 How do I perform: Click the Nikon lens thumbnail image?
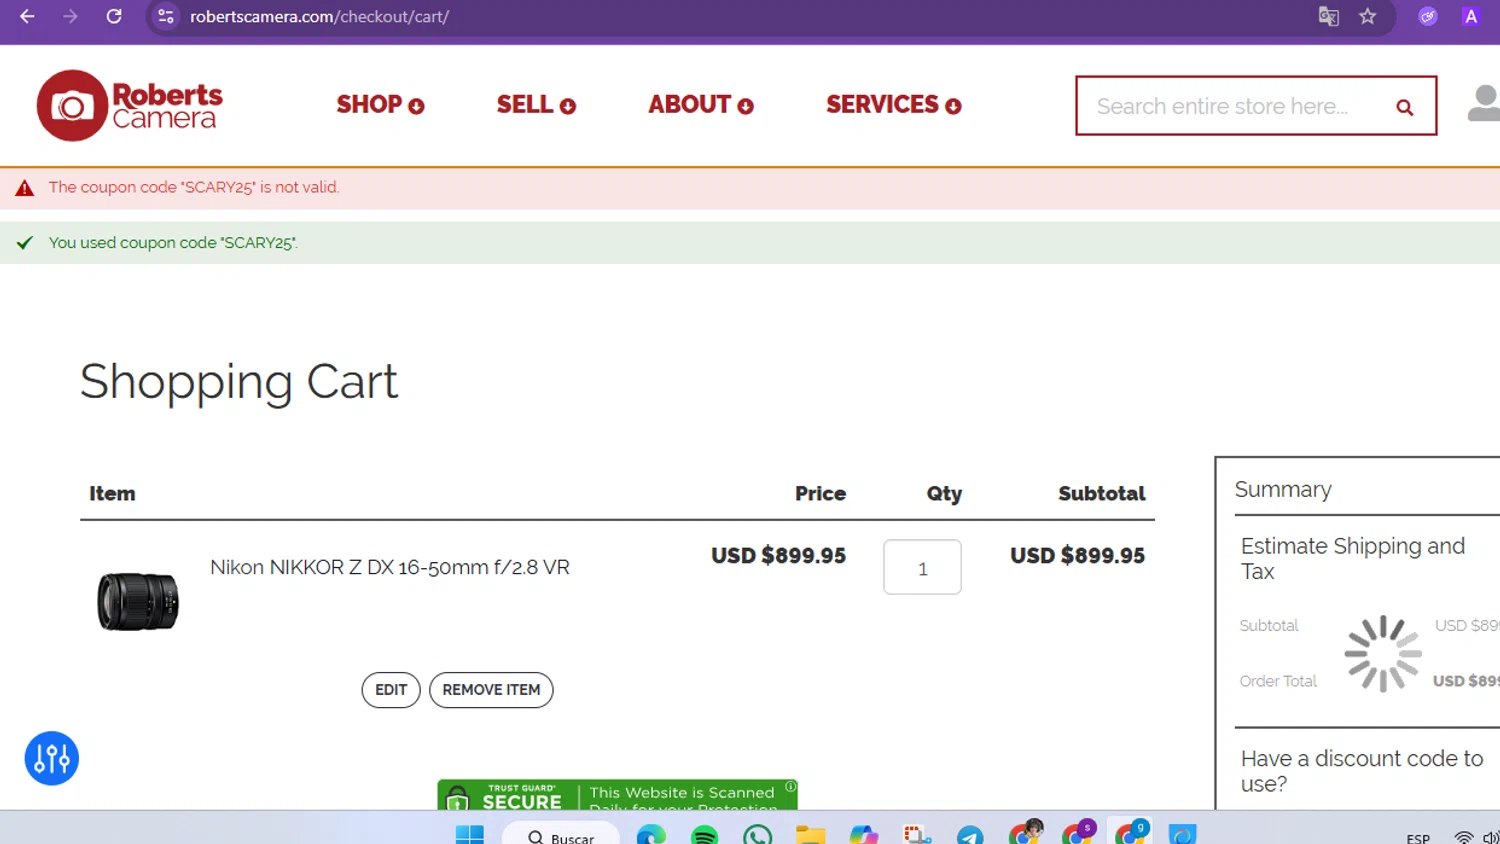(x=138, y=601)
